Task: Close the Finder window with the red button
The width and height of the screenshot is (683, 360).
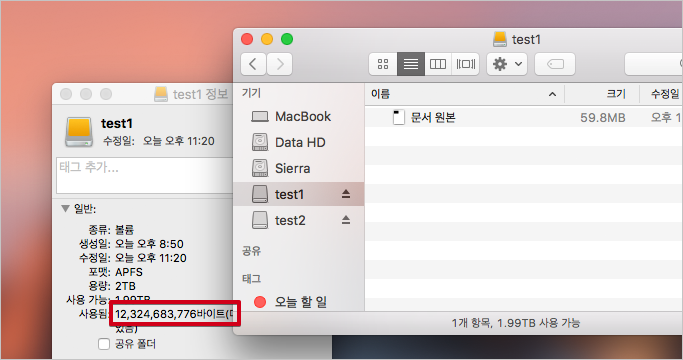Action: (x=247, y=39)
